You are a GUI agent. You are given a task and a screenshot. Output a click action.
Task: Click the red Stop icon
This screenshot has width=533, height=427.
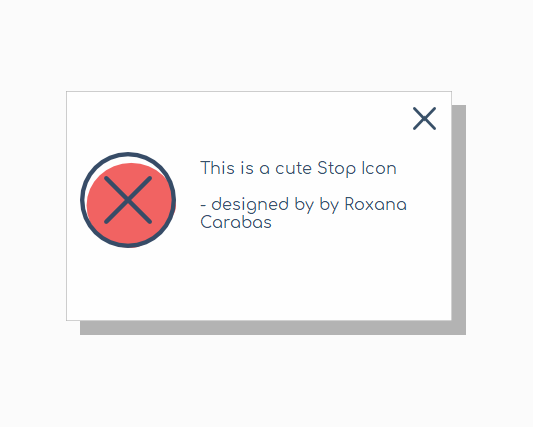(128, 200)
